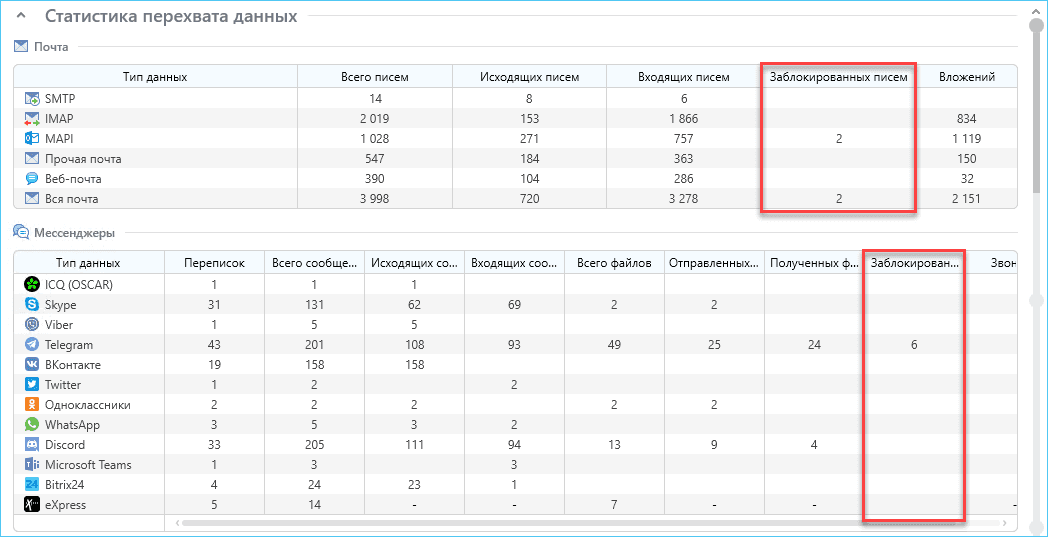Click the Заблокированных писем column header
The image size is (1048, 537).
tap(839, 77)
